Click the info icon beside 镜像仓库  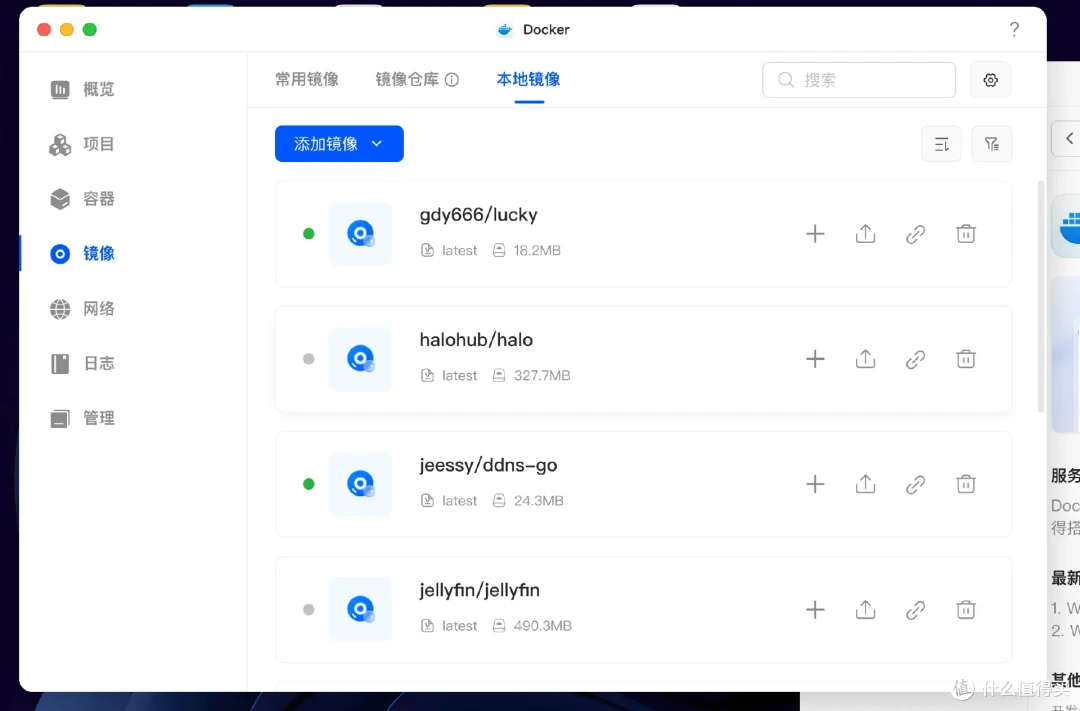(452, 80)
